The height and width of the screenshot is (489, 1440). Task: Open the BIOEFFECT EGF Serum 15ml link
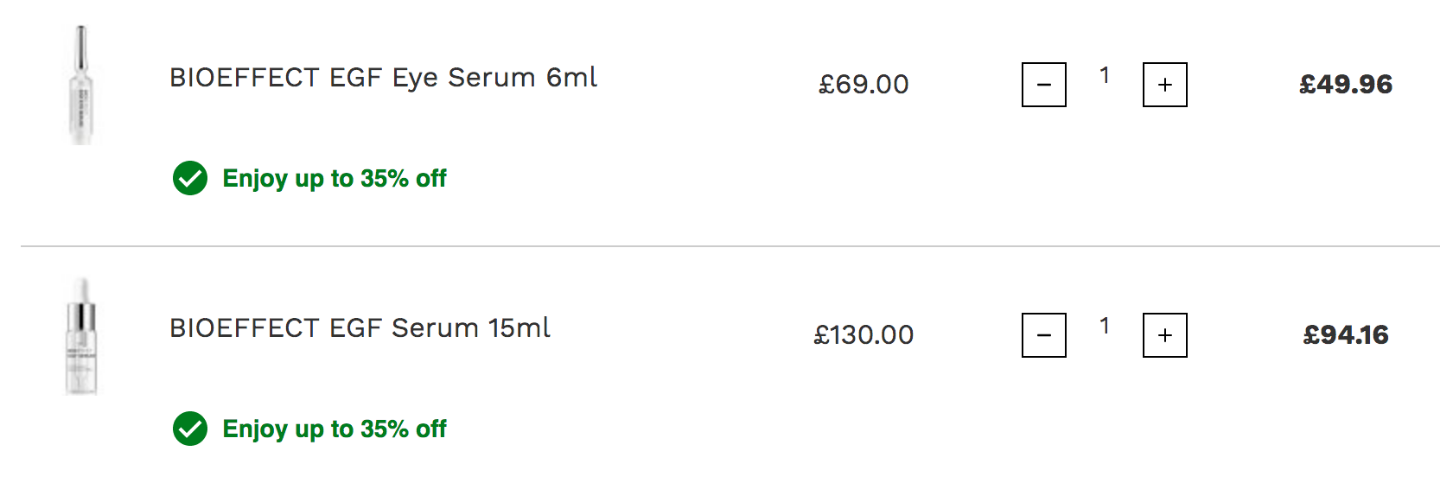coord(360,327)
